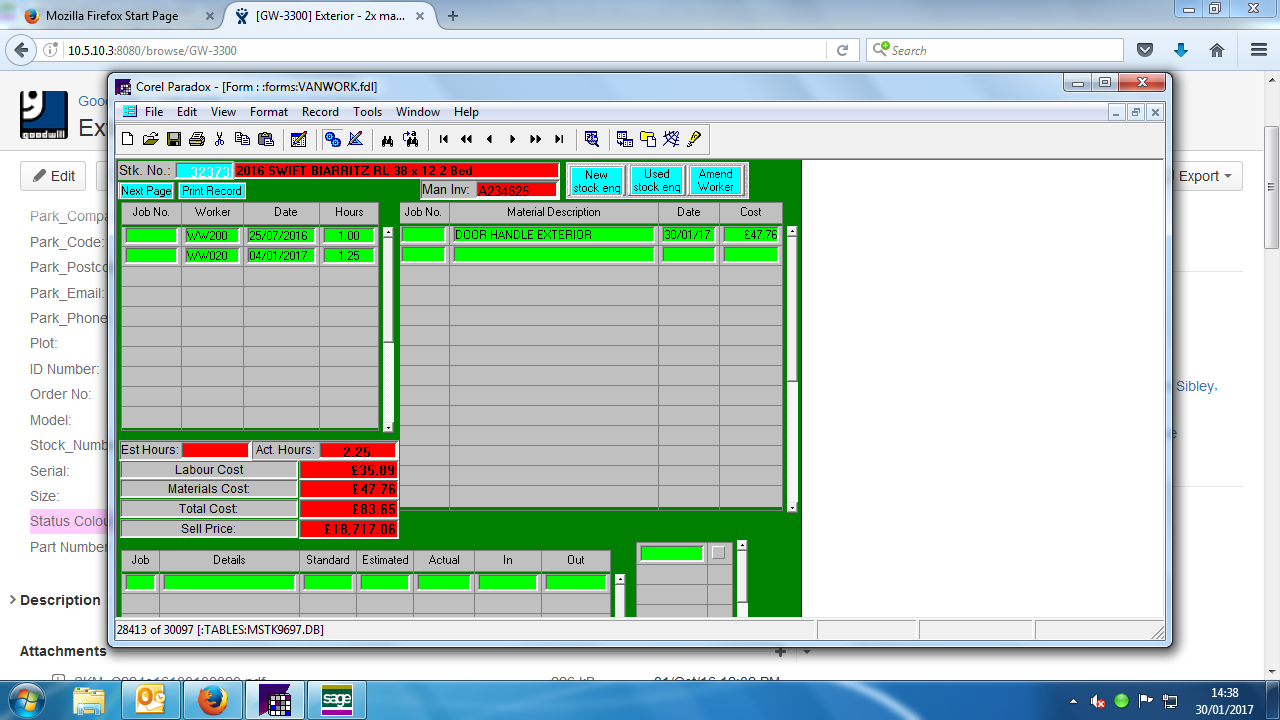Image resolution: width=1280 pixels, height=720 pixels.
Task: Save using the floppy disk icon
Action: tap(174, 139)
